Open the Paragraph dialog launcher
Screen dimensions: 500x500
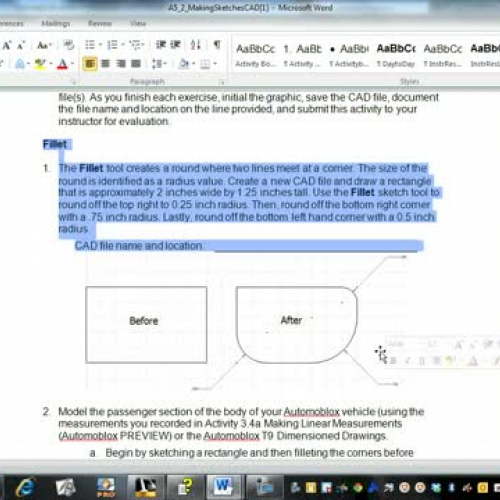point(222,82)
